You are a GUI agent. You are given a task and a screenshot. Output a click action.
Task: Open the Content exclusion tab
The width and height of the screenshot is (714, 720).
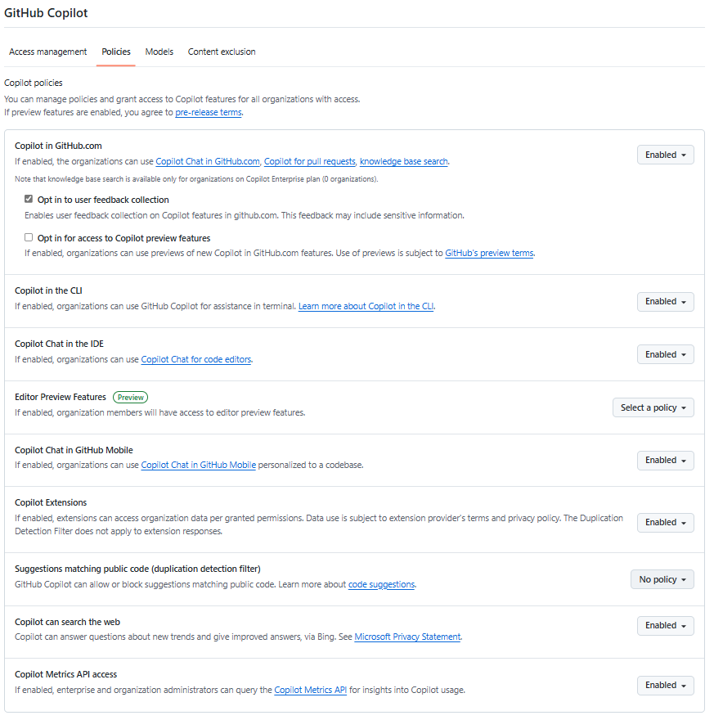tap(221, 52)
